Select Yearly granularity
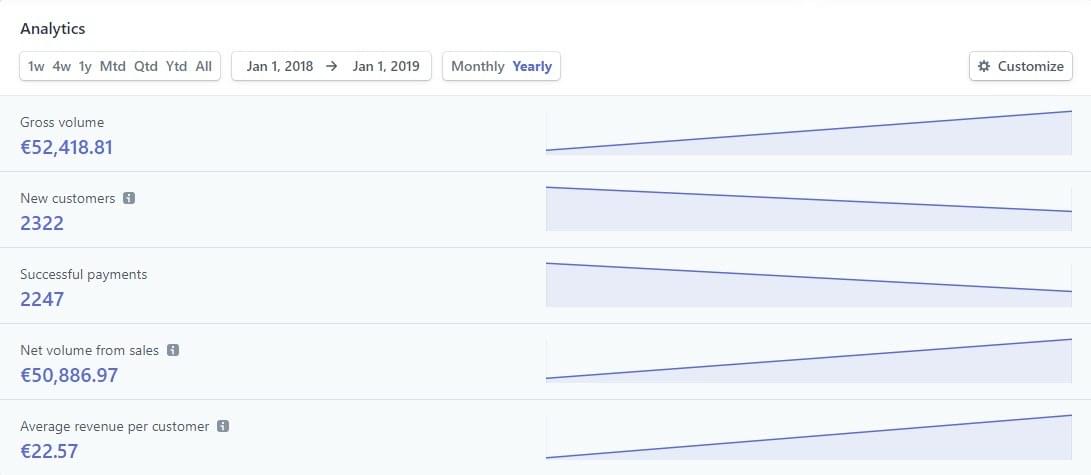Image resolution: width=1091 pixels, height=475 pixels. pyautogui.click(x=532, y=66)
